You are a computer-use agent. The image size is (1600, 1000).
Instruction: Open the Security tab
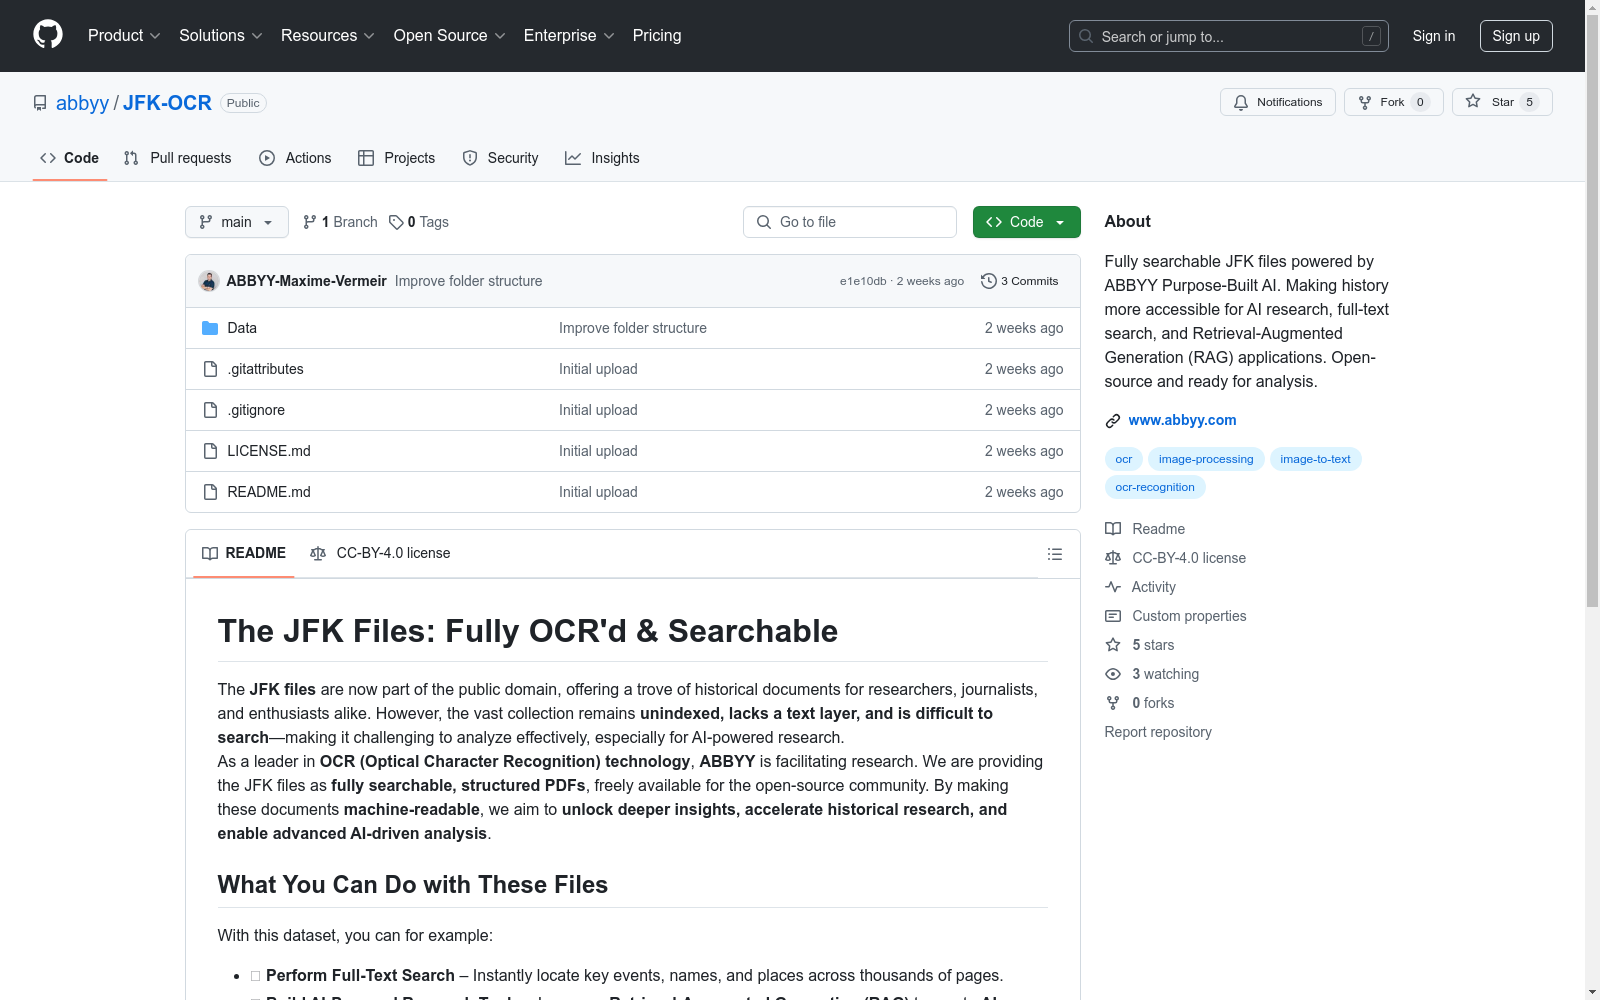(500, 158)
